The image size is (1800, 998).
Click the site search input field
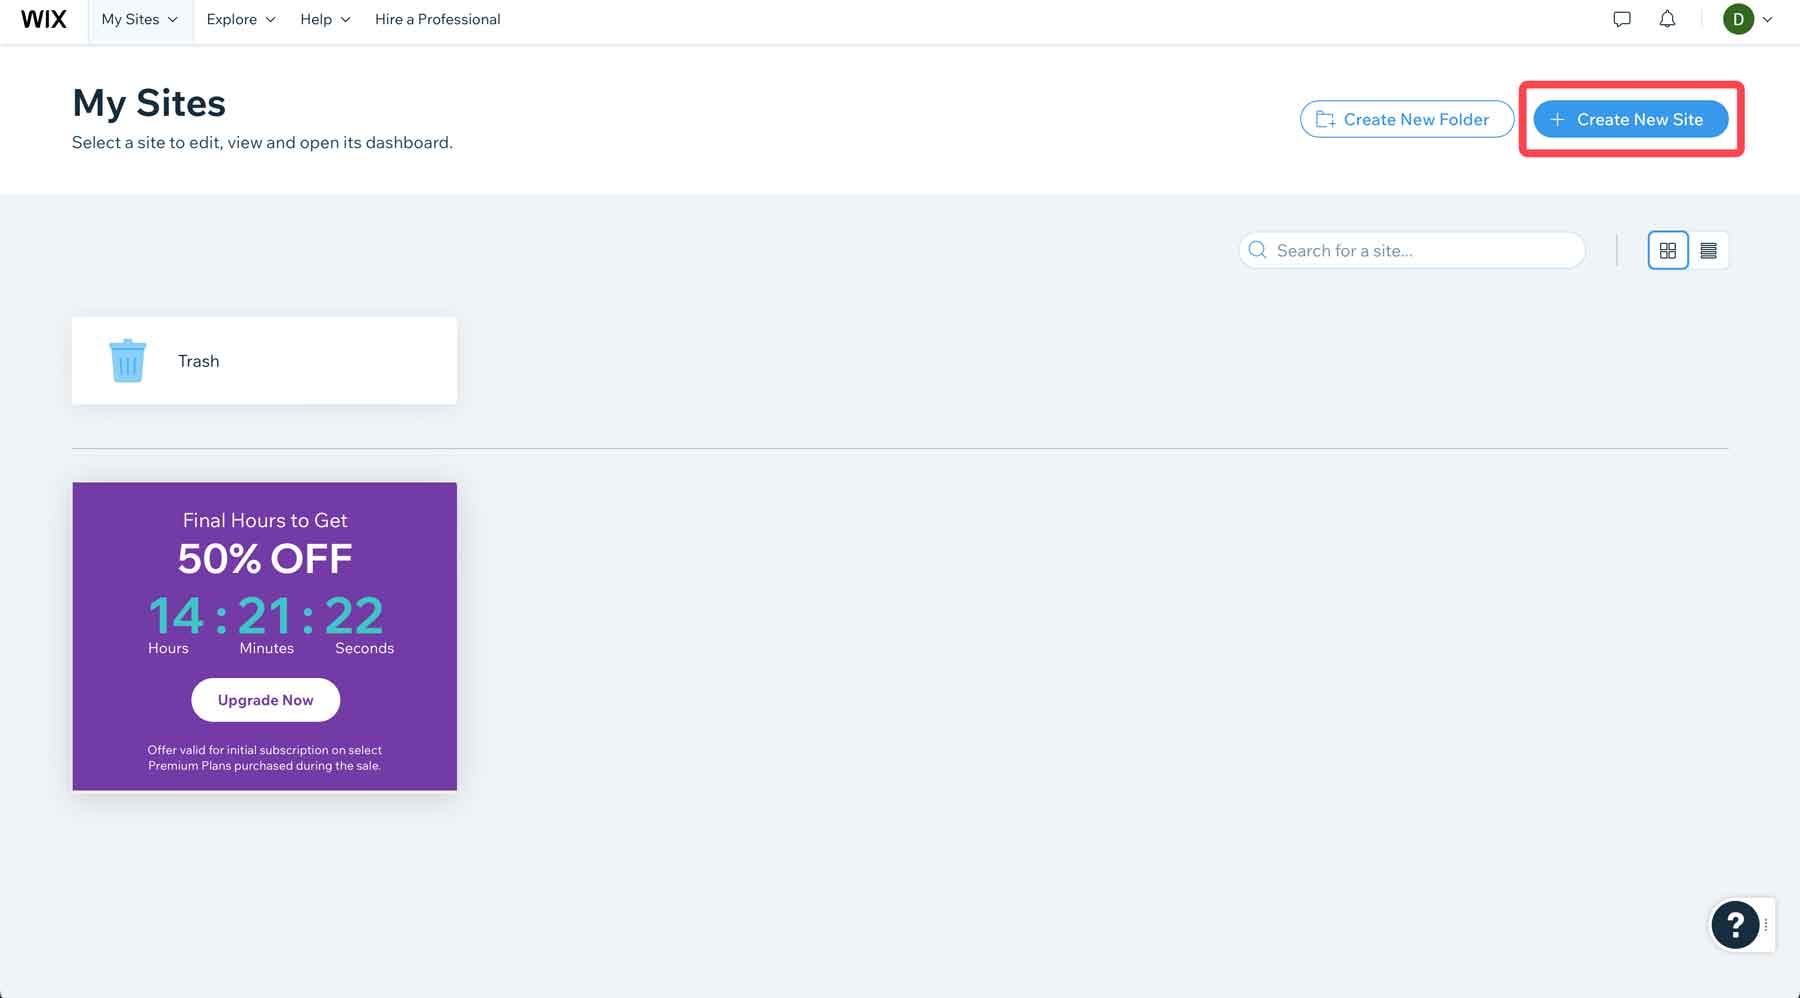click(x=1410, y=250)
